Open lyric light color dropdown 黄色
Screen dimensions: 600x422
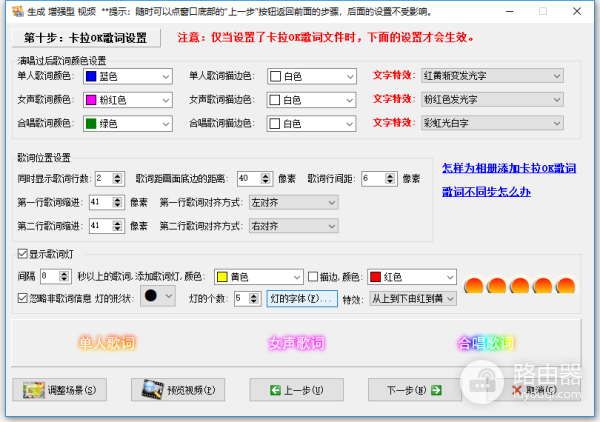[x=259, y=277]
